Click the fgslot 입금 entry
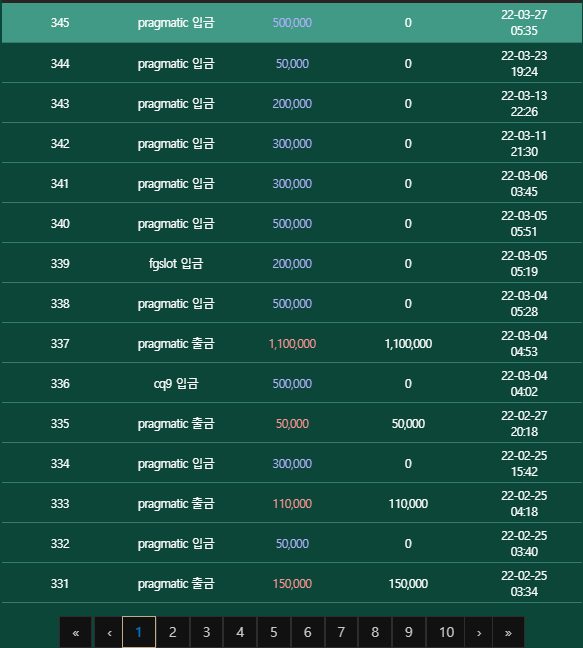 point(176,264)
